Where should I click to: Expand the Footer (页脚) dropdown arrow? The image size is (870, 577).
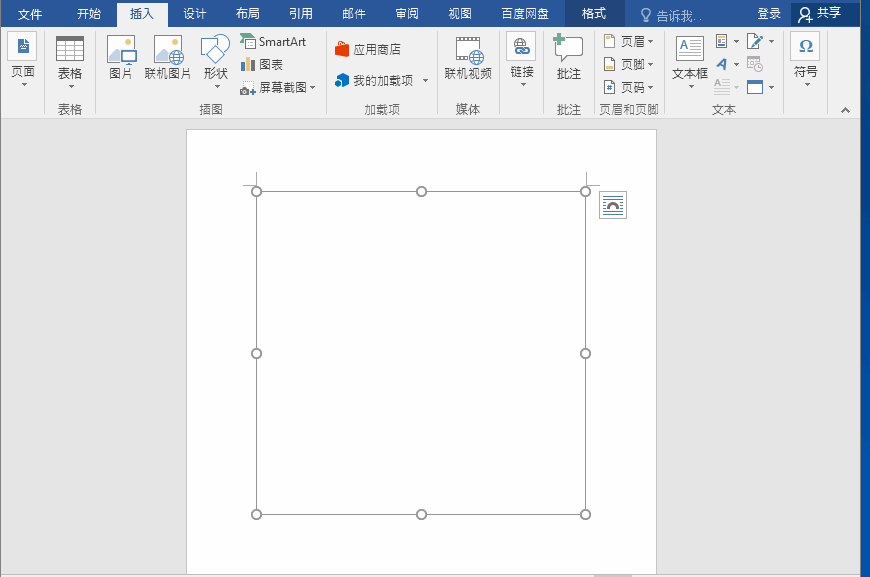650,64
